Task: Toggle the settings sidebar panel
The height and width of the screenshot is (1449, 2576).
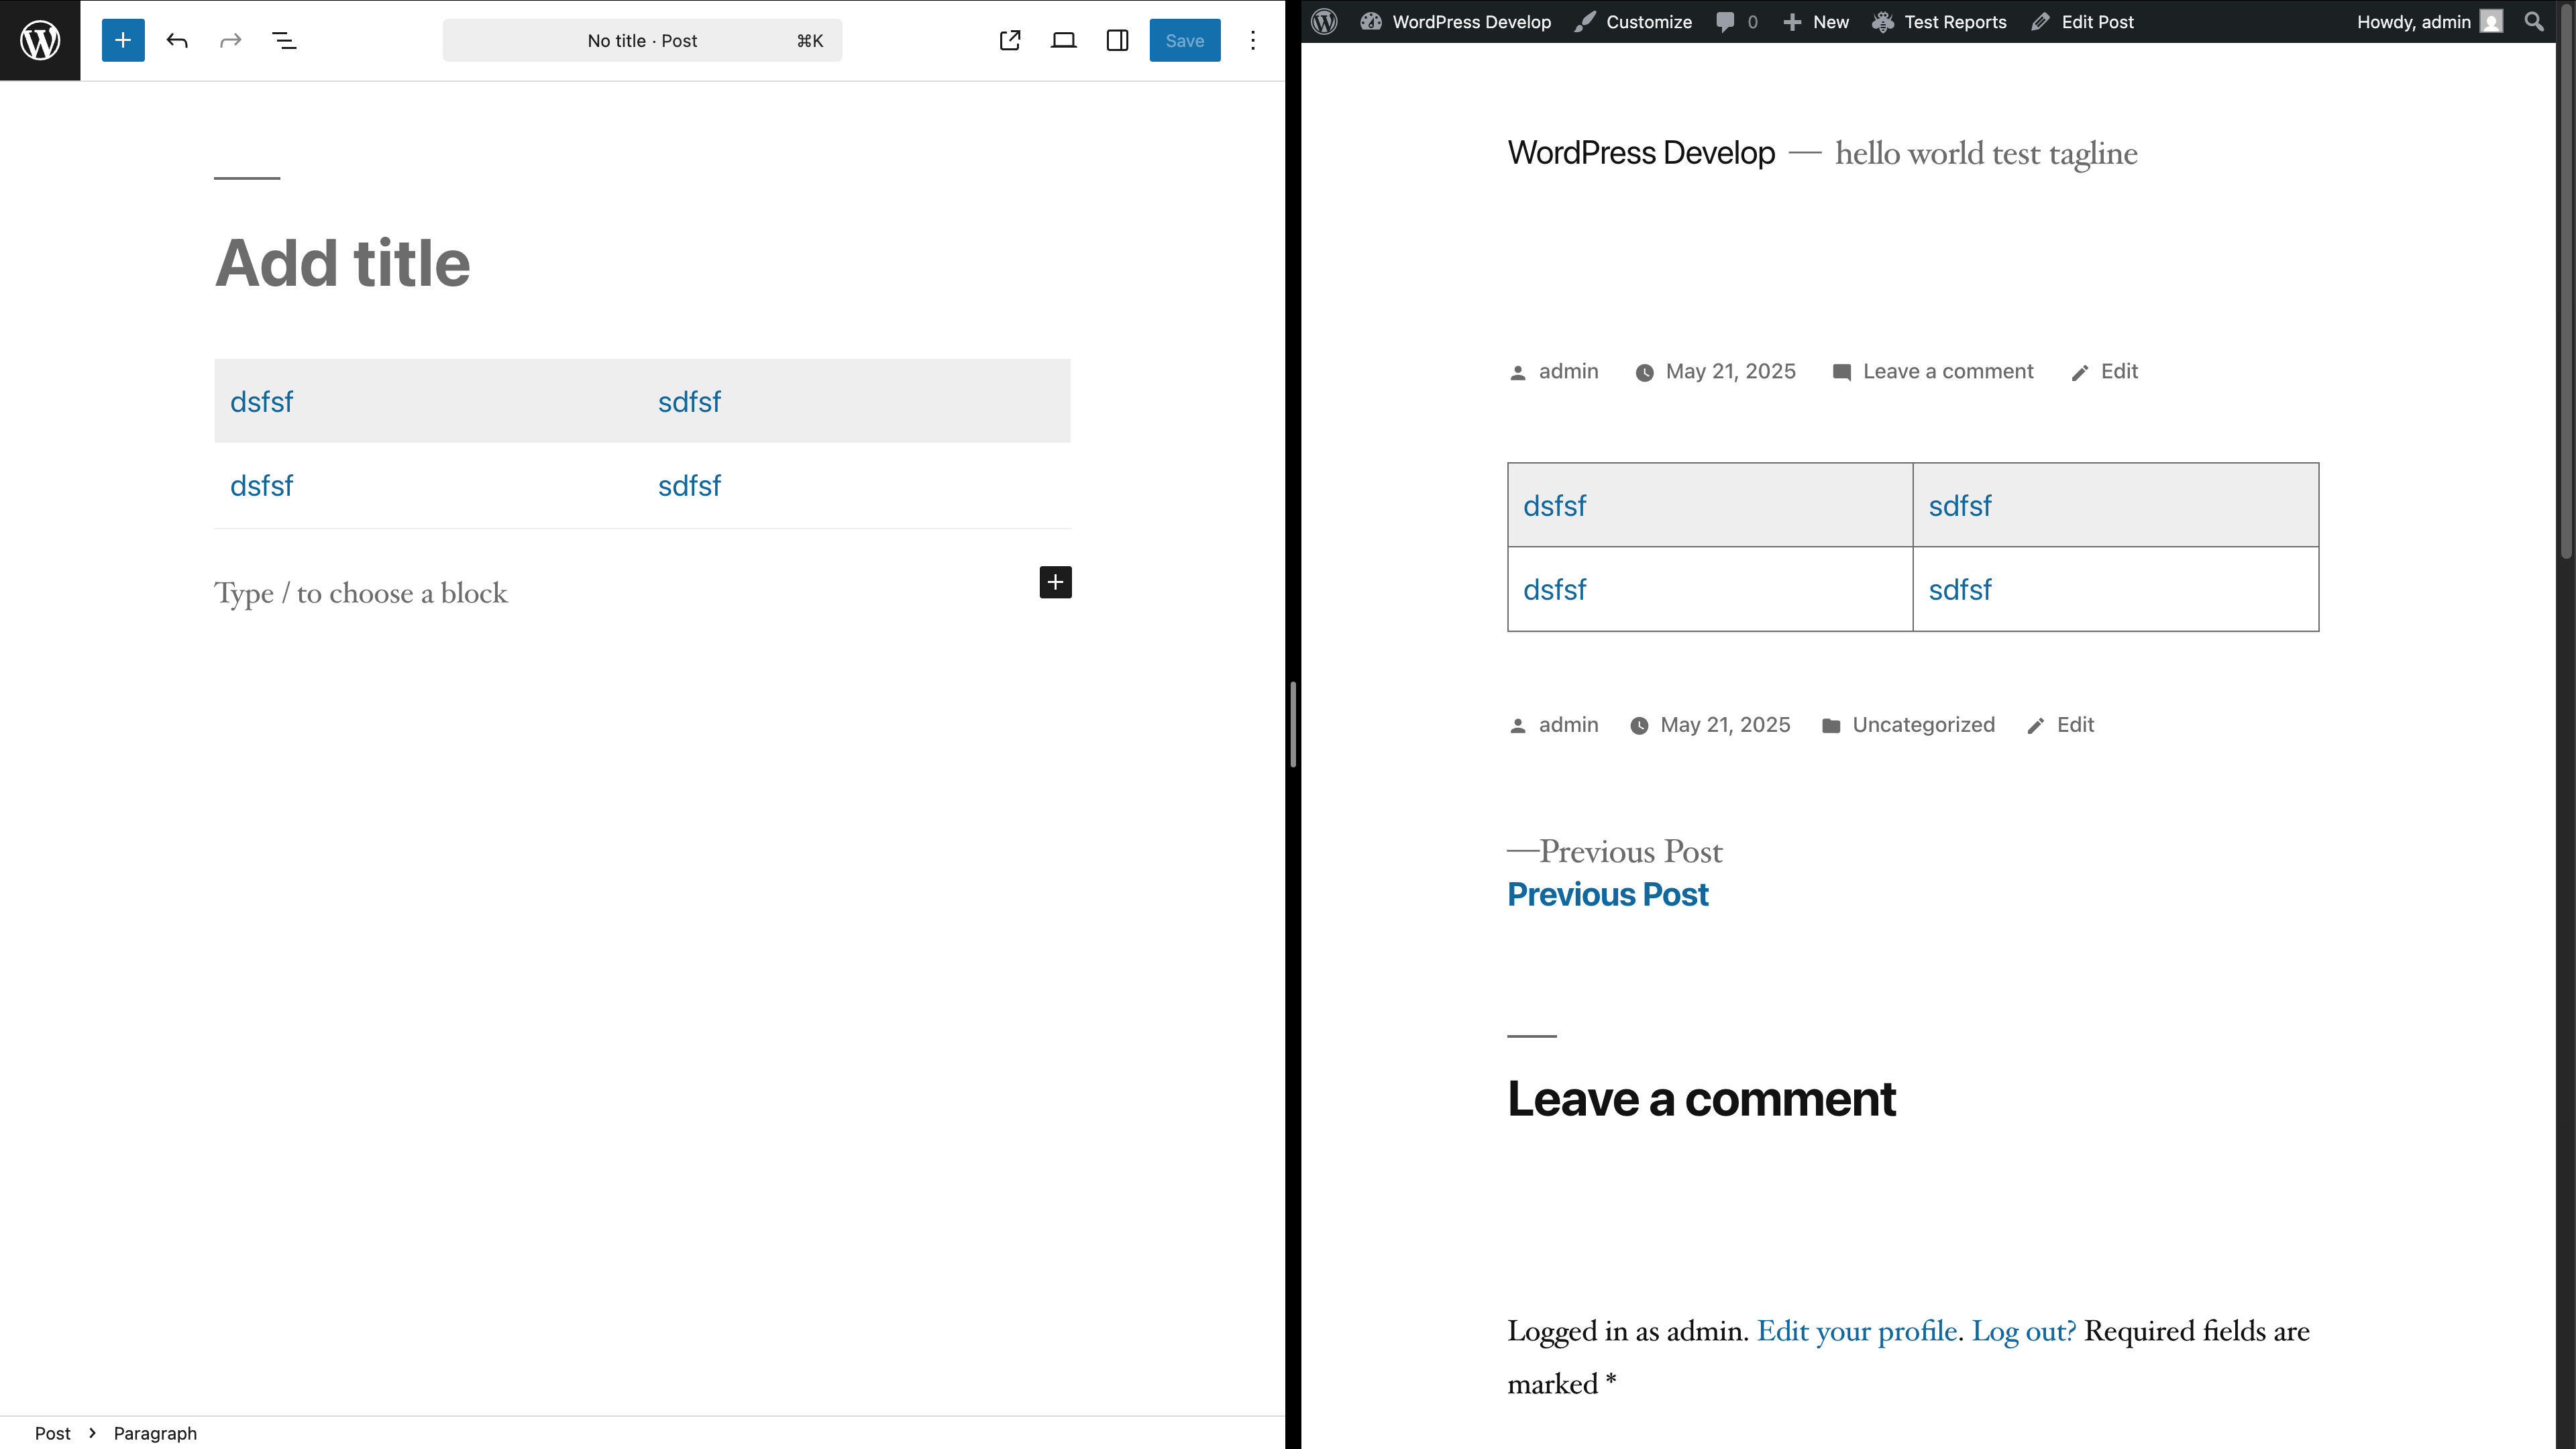Action: coord(1117,40)
